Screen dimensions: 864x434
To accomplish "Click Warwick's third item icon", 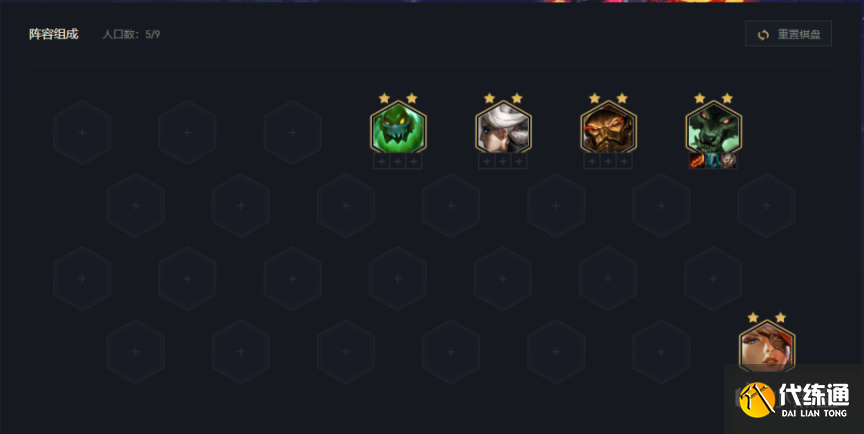I will 728,161.
